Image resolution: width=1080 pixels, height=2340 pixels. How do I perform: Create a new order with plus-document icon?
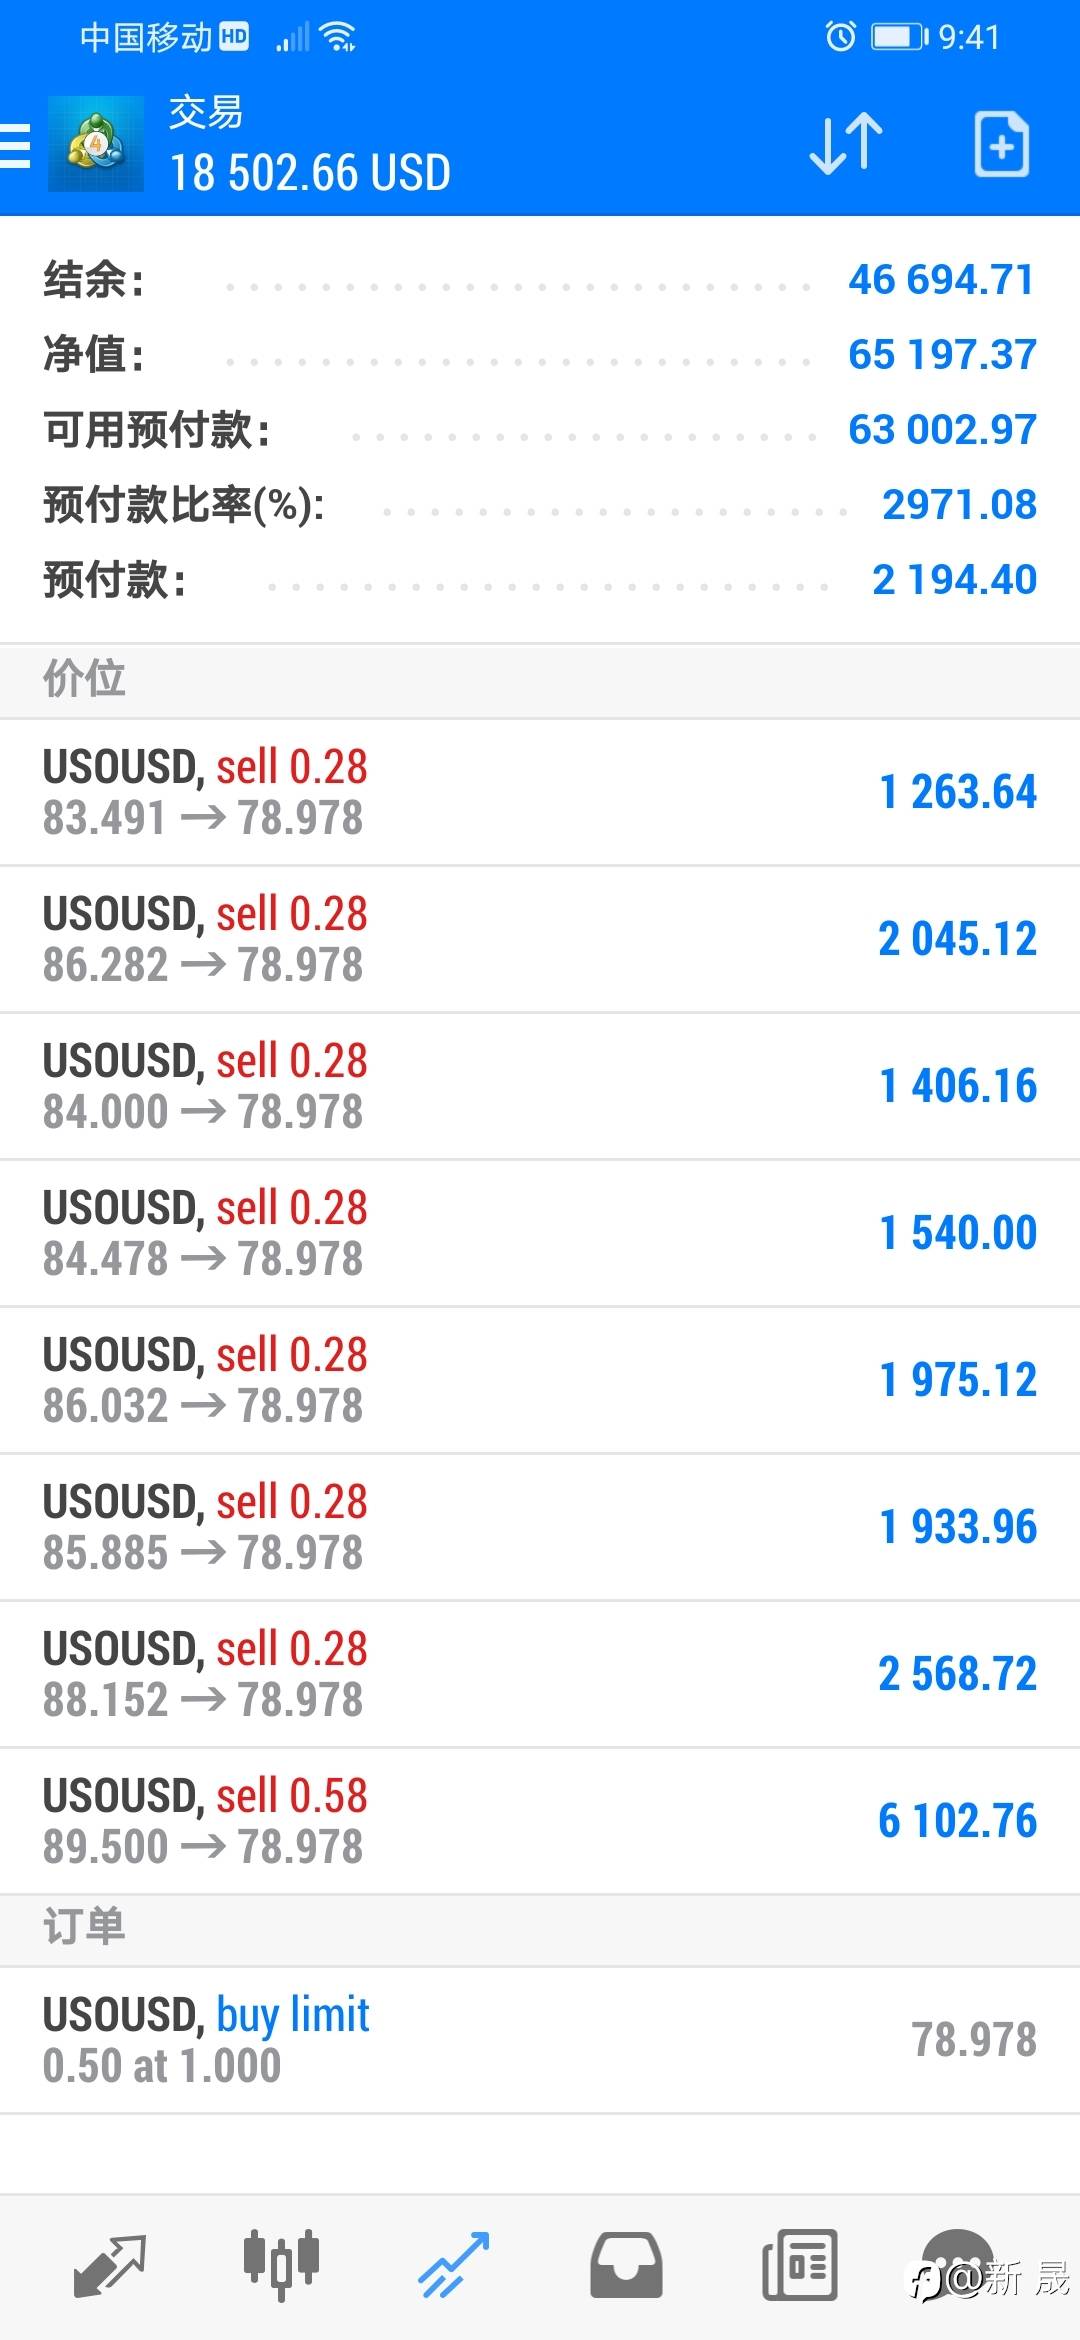click(1001, 145)
